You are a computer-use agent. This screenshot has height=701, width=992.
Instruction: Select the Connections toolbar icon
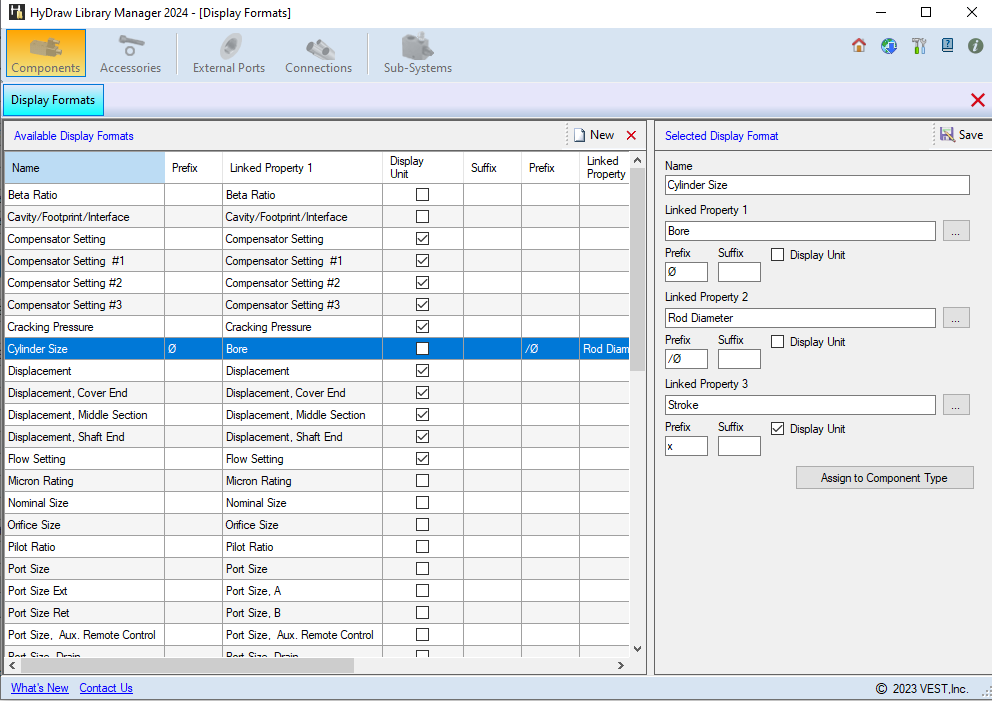tap(318, 52)
